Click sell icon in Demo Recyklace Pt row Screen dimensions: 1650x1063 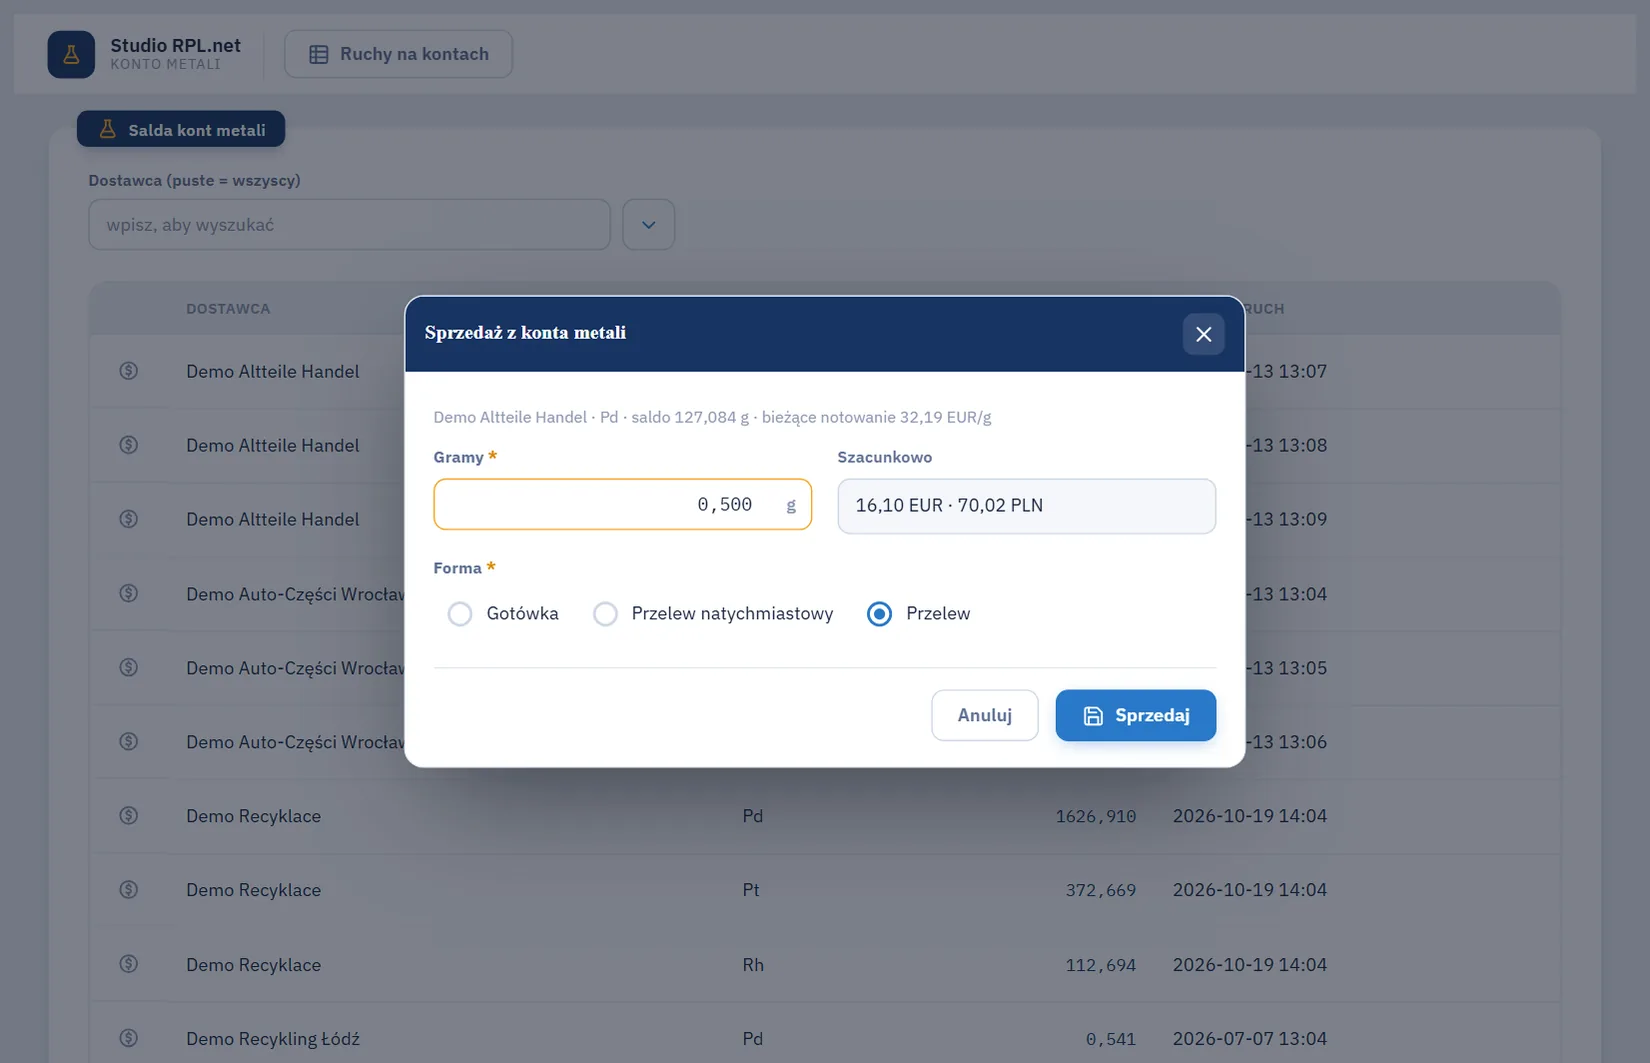129,889
